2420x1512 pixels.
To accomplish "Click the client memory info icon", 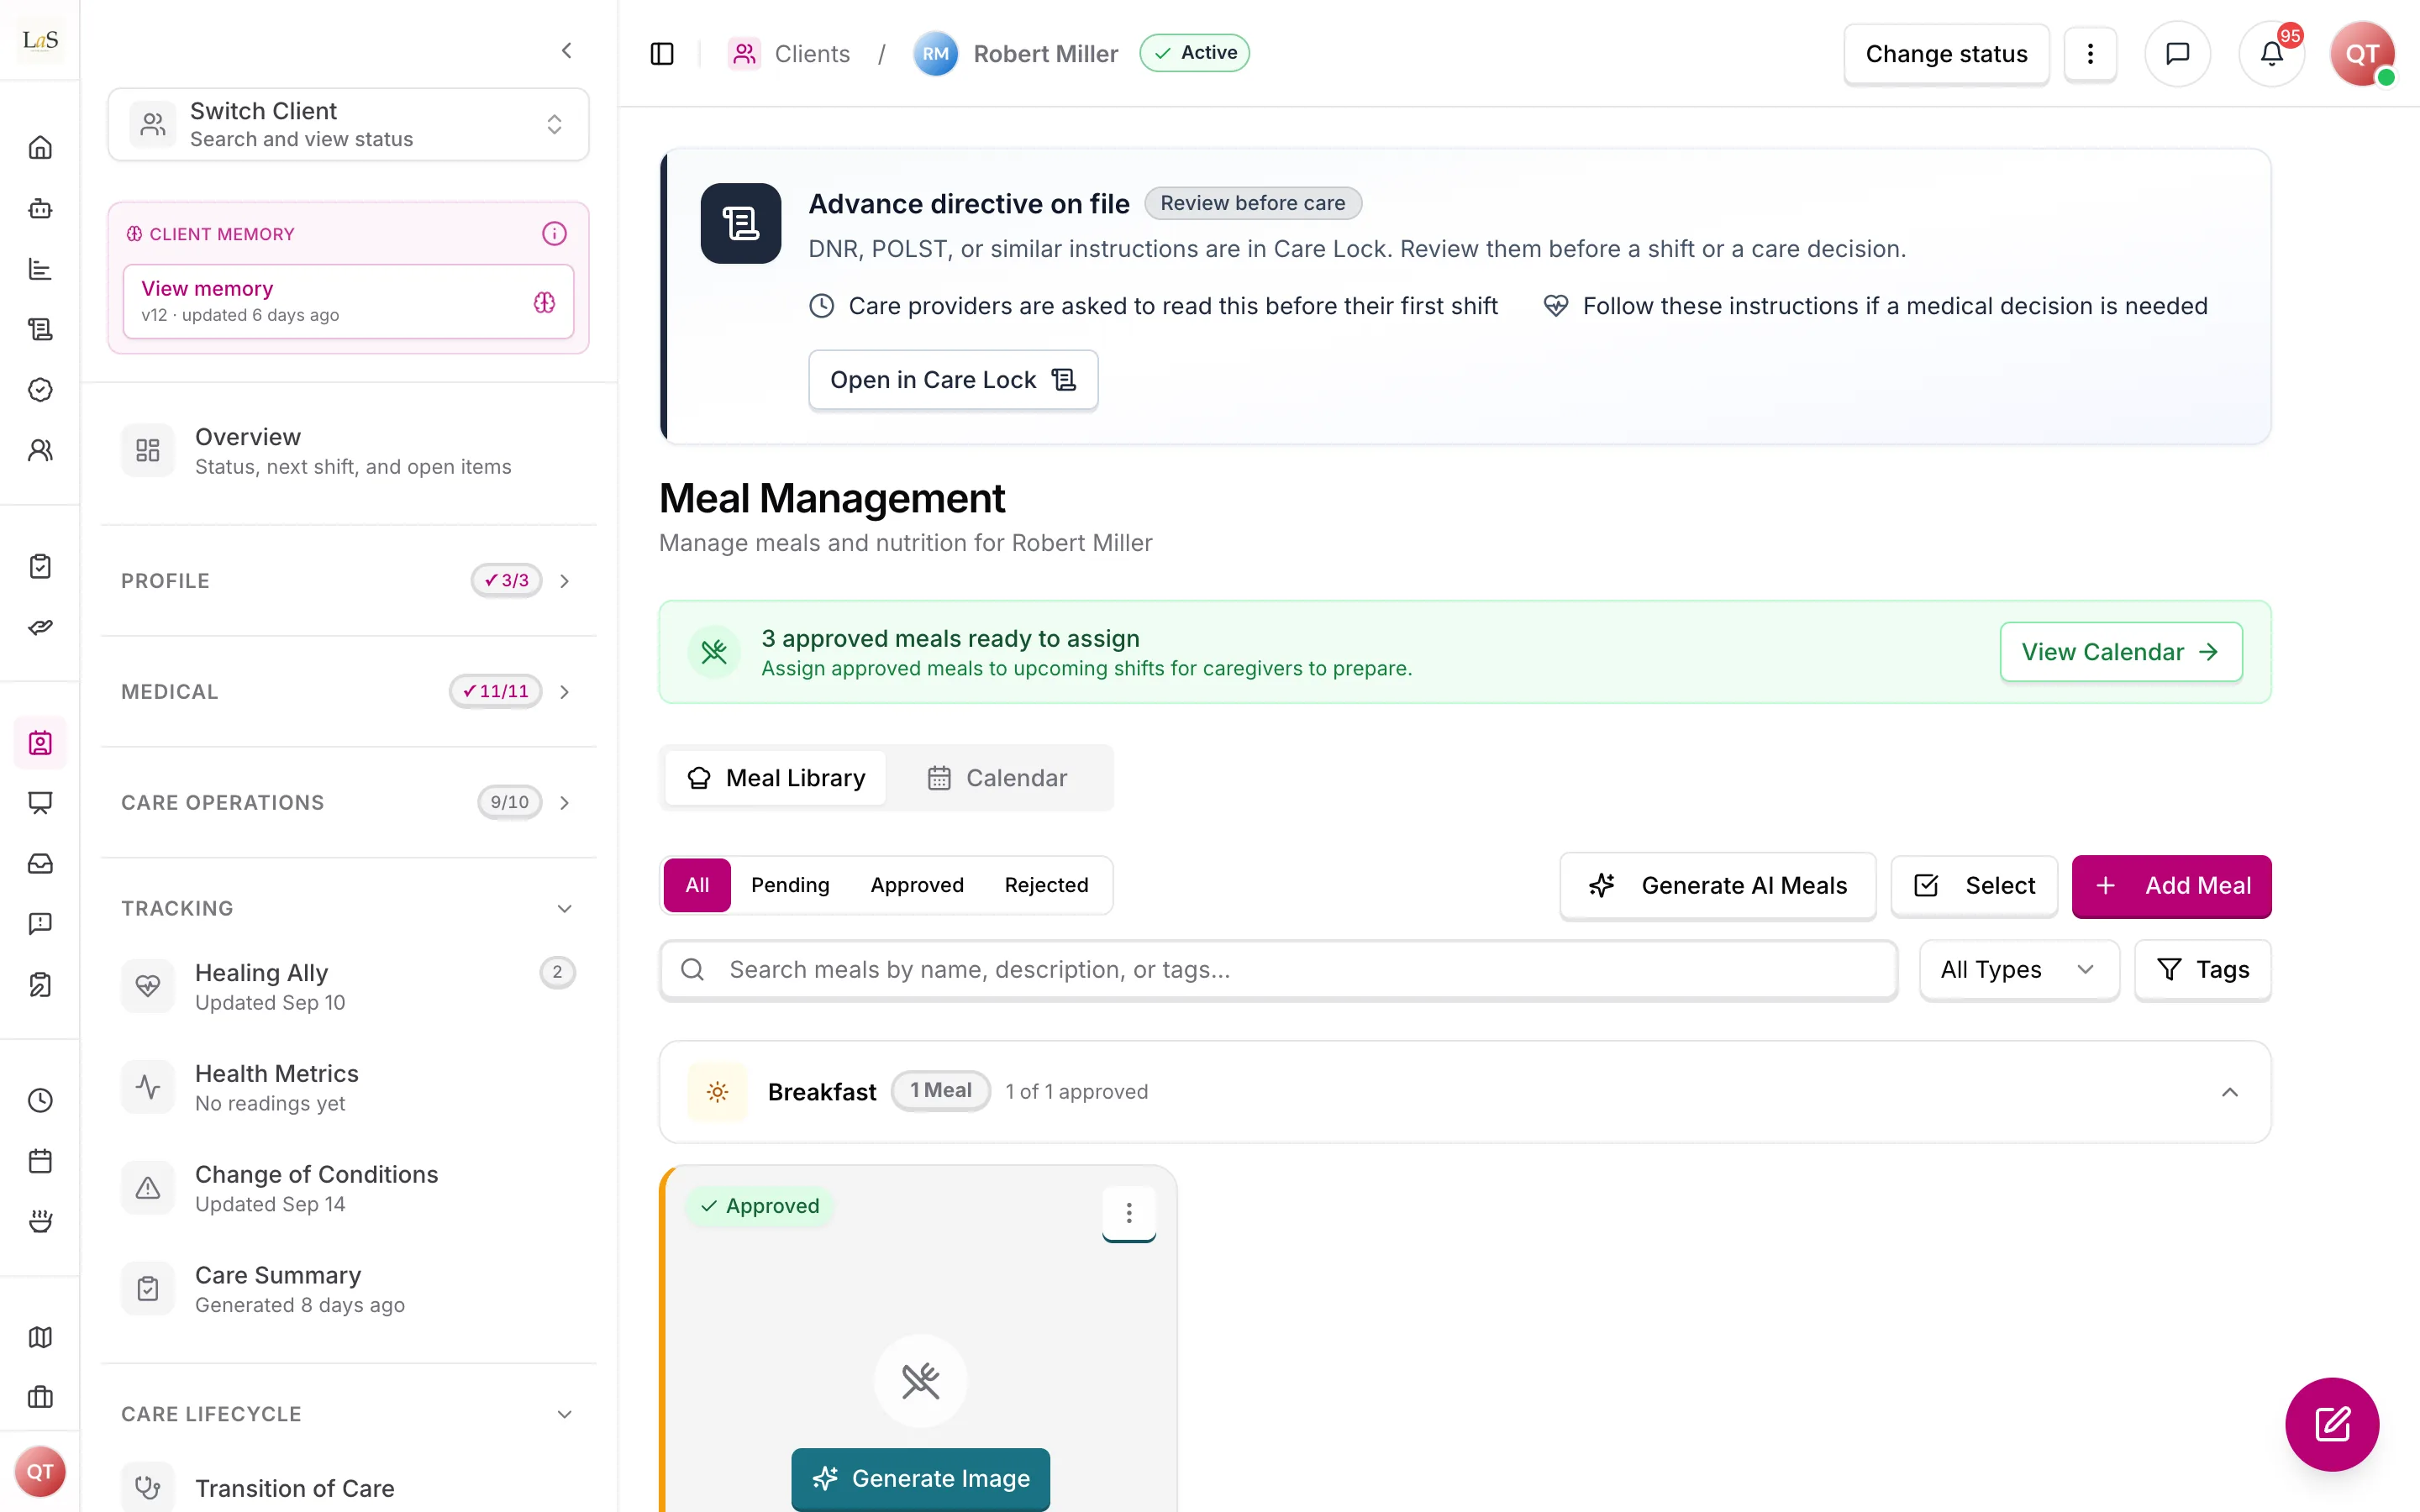I will pos(554,233).
